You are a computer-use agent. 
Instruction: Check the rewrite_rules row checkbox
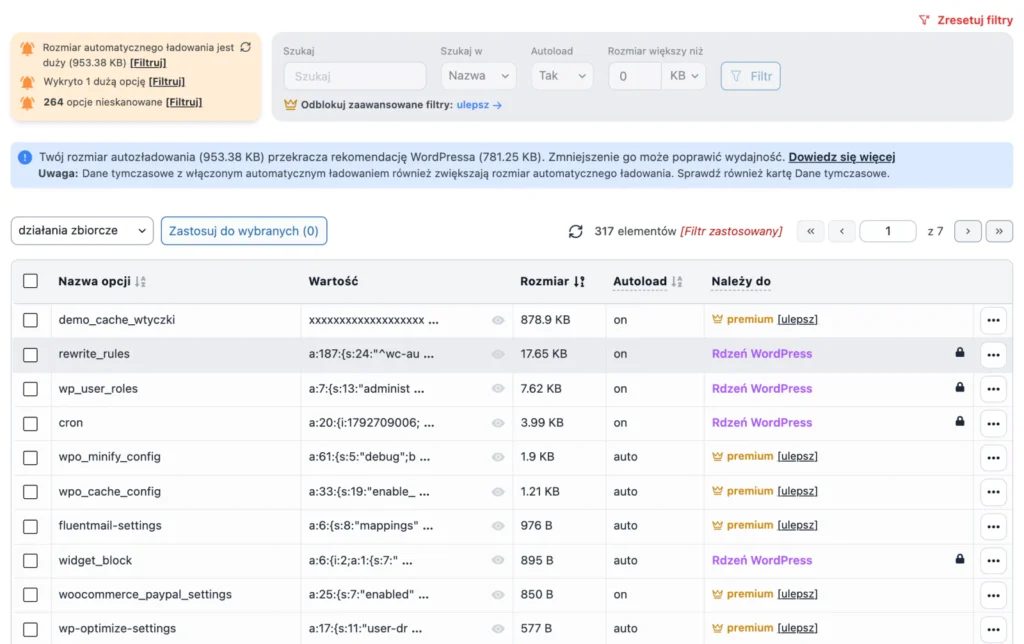coord(31,355)
